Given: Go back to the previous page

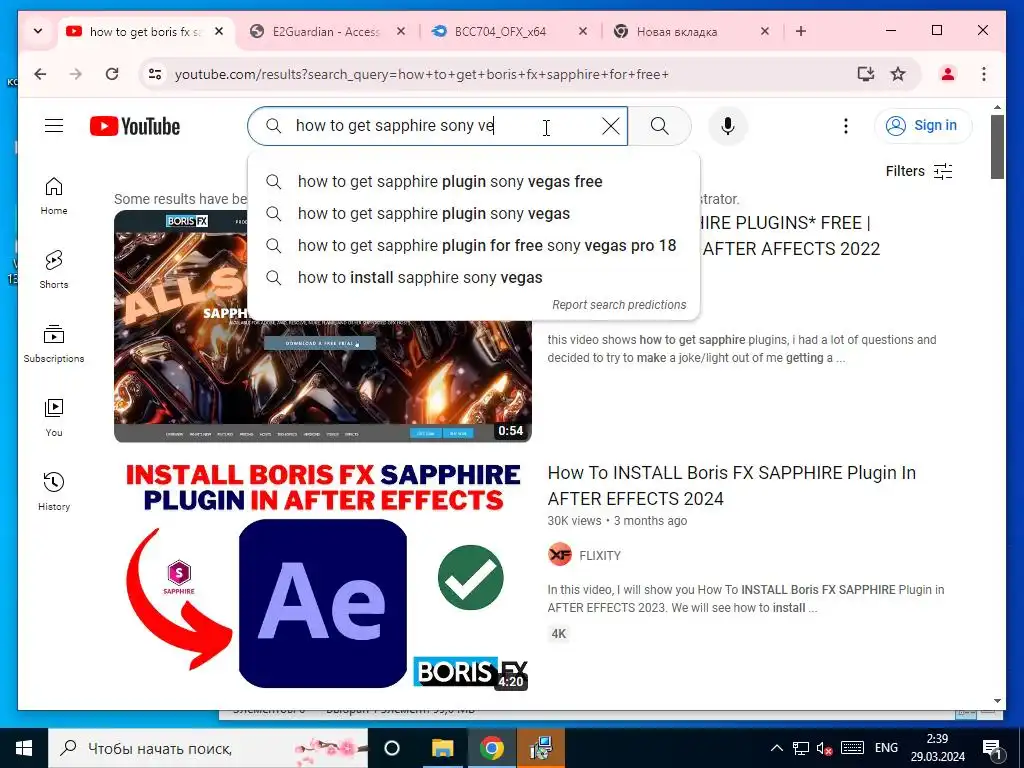Looking at the screenshot, I should coord(40,74).
